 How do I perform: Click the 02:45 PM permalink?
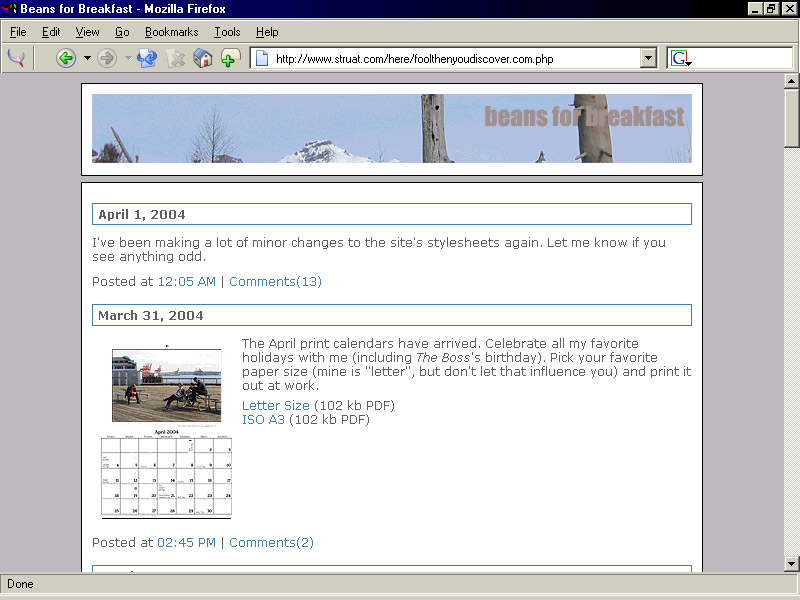(x=186, y=542)
